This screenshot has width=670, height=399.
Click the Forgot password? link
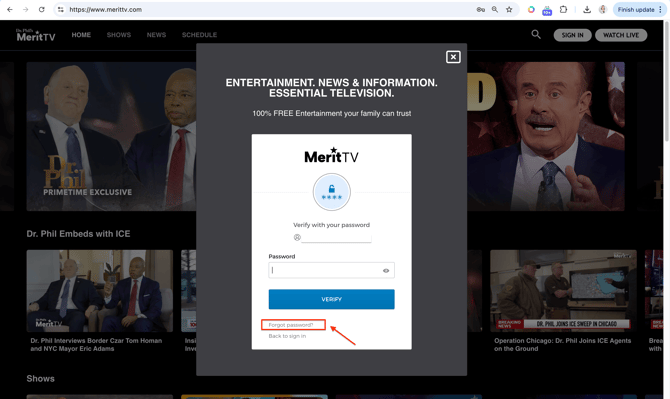point(291,325)
